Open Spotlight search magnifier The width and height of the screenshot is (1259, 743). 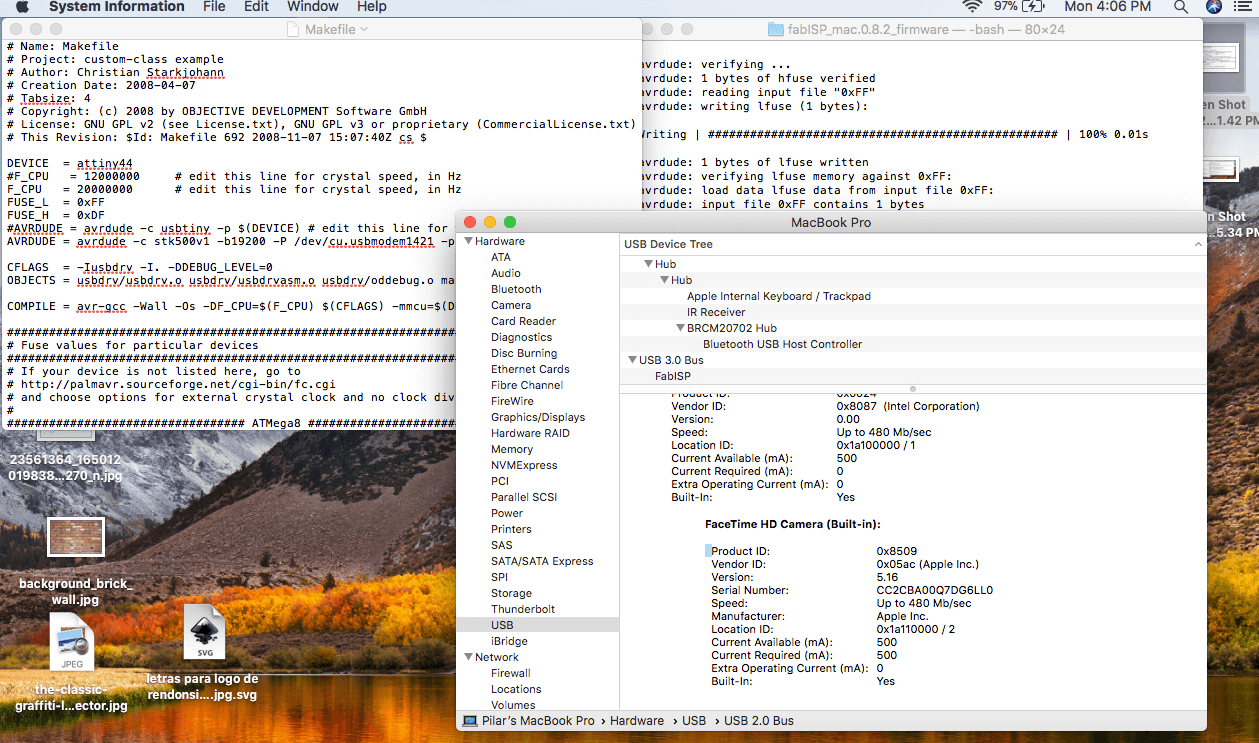pyautogui.click(x=1181, y=7)
